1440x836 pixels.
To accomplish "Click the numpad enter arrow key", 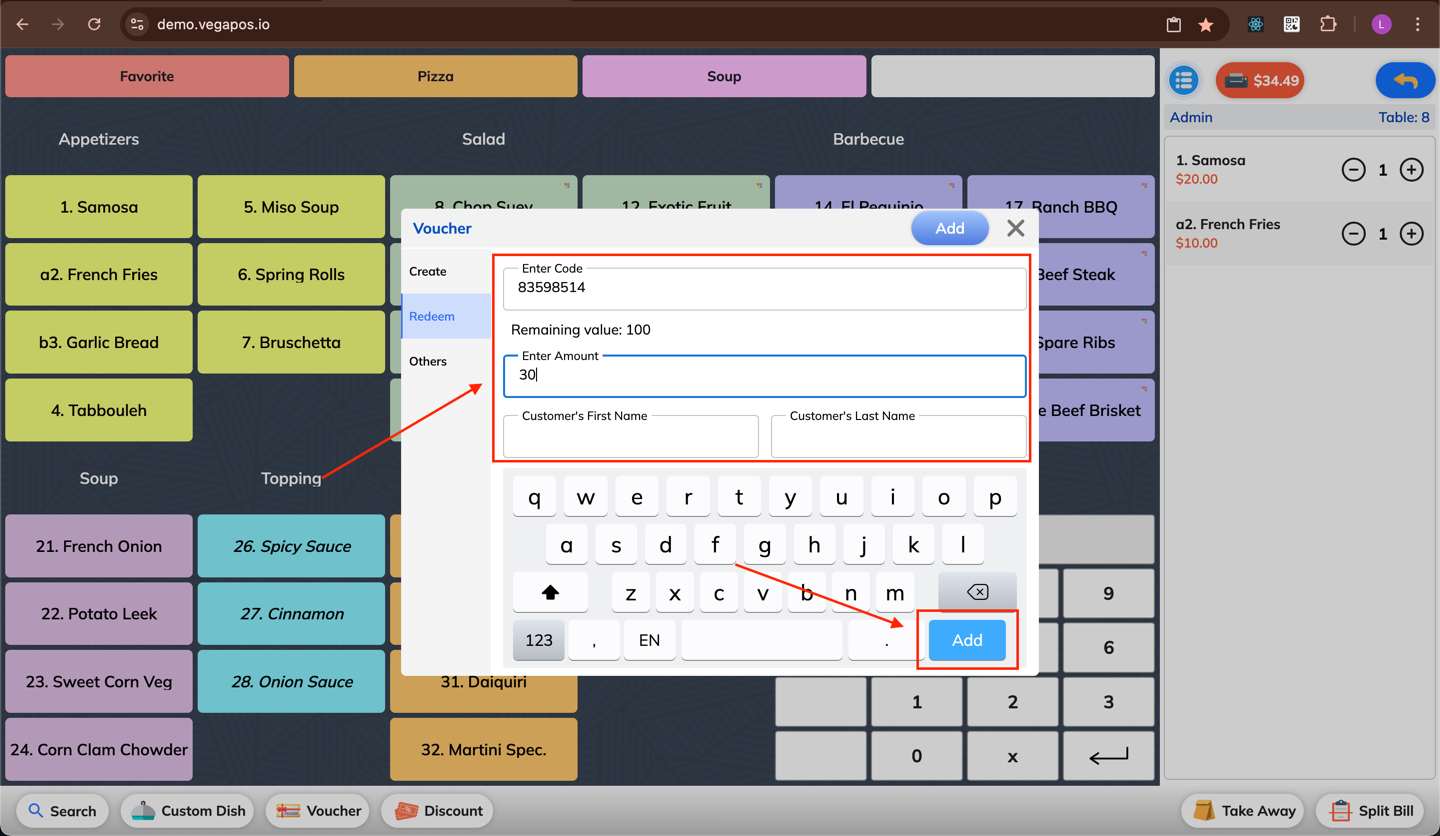I will click(x=1108, y=756).
